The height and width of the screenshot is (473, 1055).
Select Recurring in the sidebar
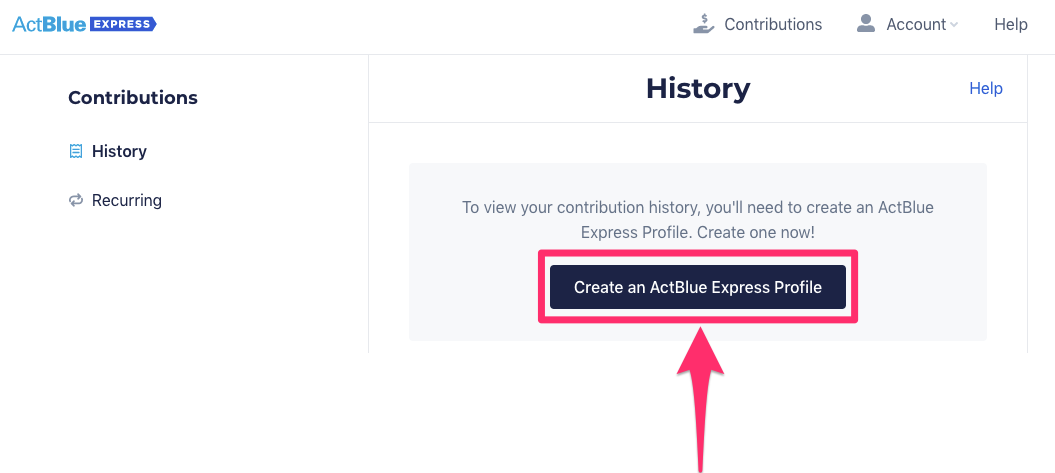pos(126,201)
